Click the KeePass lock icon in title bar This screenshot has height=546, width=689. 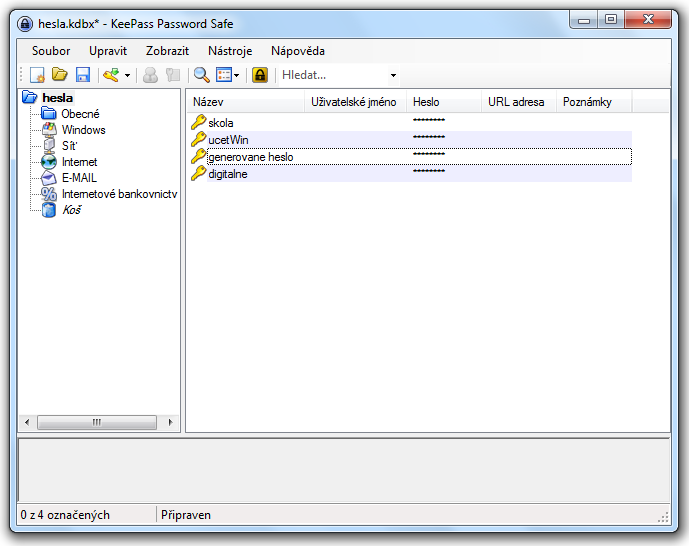[25, 24]
